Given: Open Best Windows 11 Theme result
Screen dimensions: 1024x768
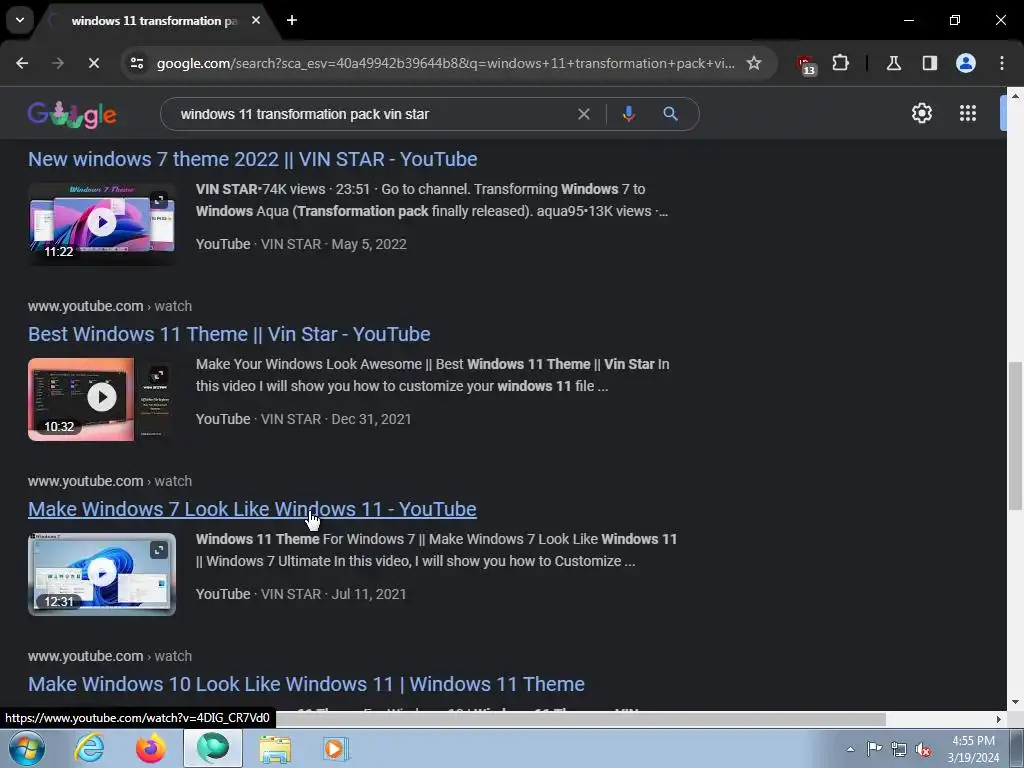Looking at the screenshot, I should (x=229, y=334).
